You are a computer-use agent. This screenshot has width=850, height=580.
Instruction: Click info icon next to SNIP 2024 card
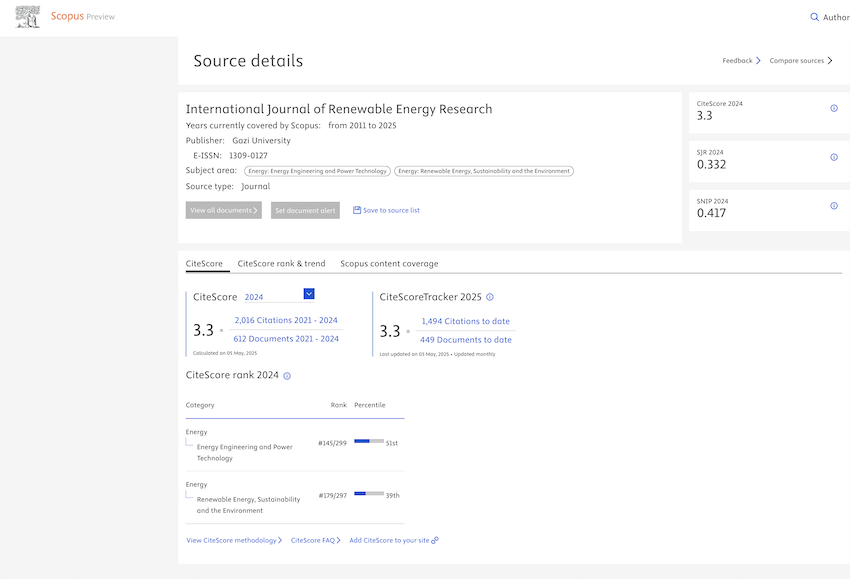point(834,206)
